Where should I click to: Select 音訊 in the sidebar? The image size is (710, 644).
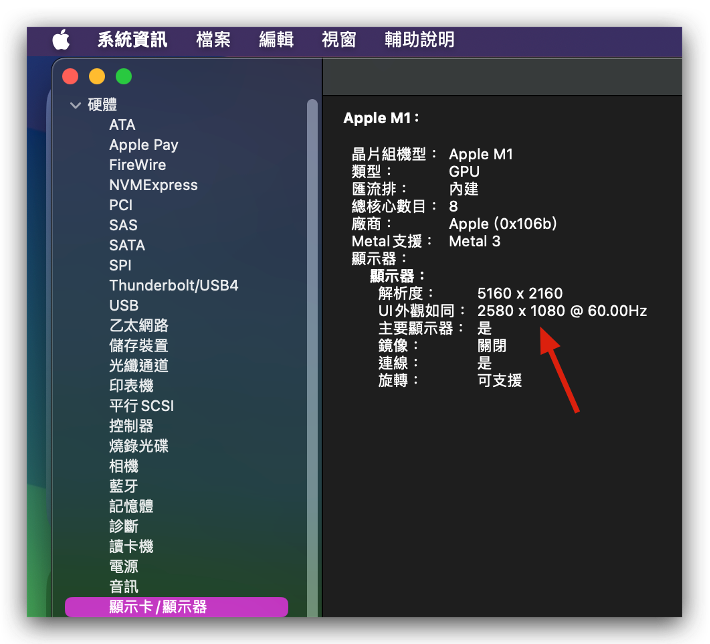click(x=124, y=587)
